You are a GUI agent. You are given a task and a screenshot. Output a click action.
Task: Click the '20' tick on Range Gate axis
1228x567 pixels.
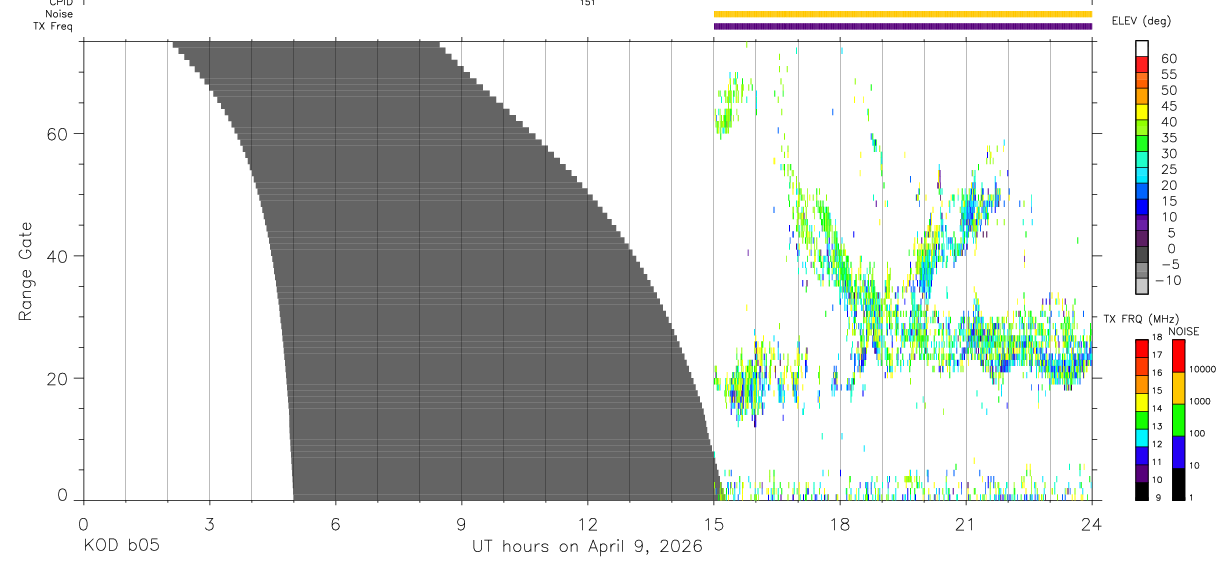[x=58, y=379]
